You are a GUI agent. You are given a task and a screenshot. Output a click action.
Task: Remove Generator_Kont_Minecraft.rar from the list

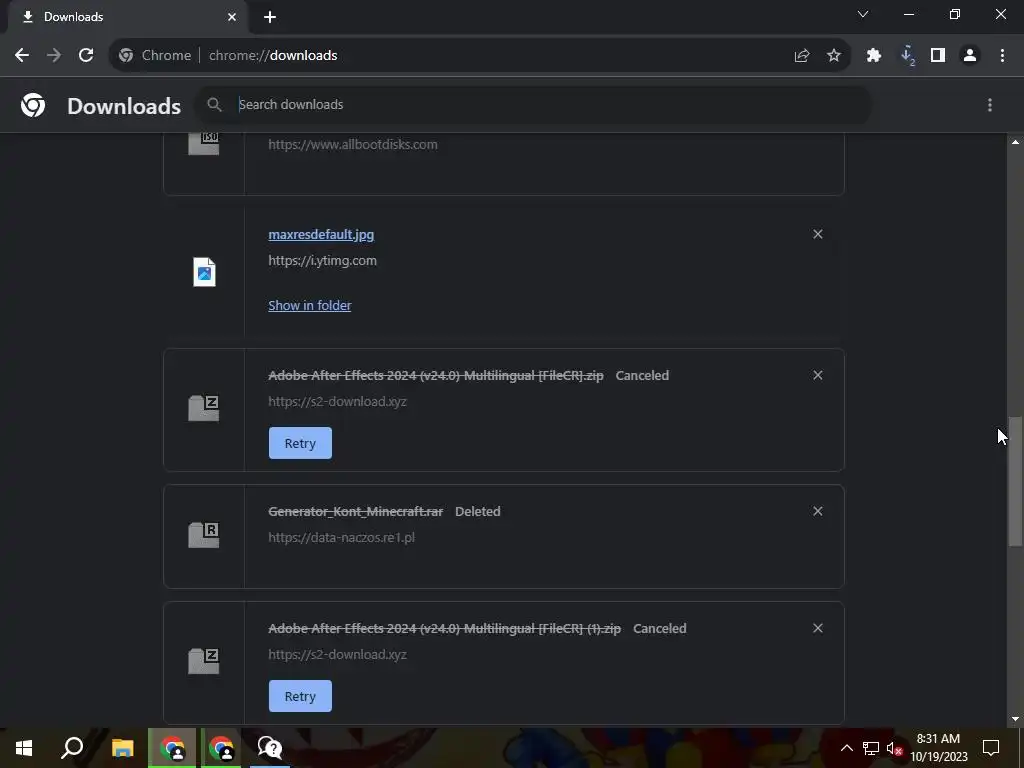(x=818, y=511)
